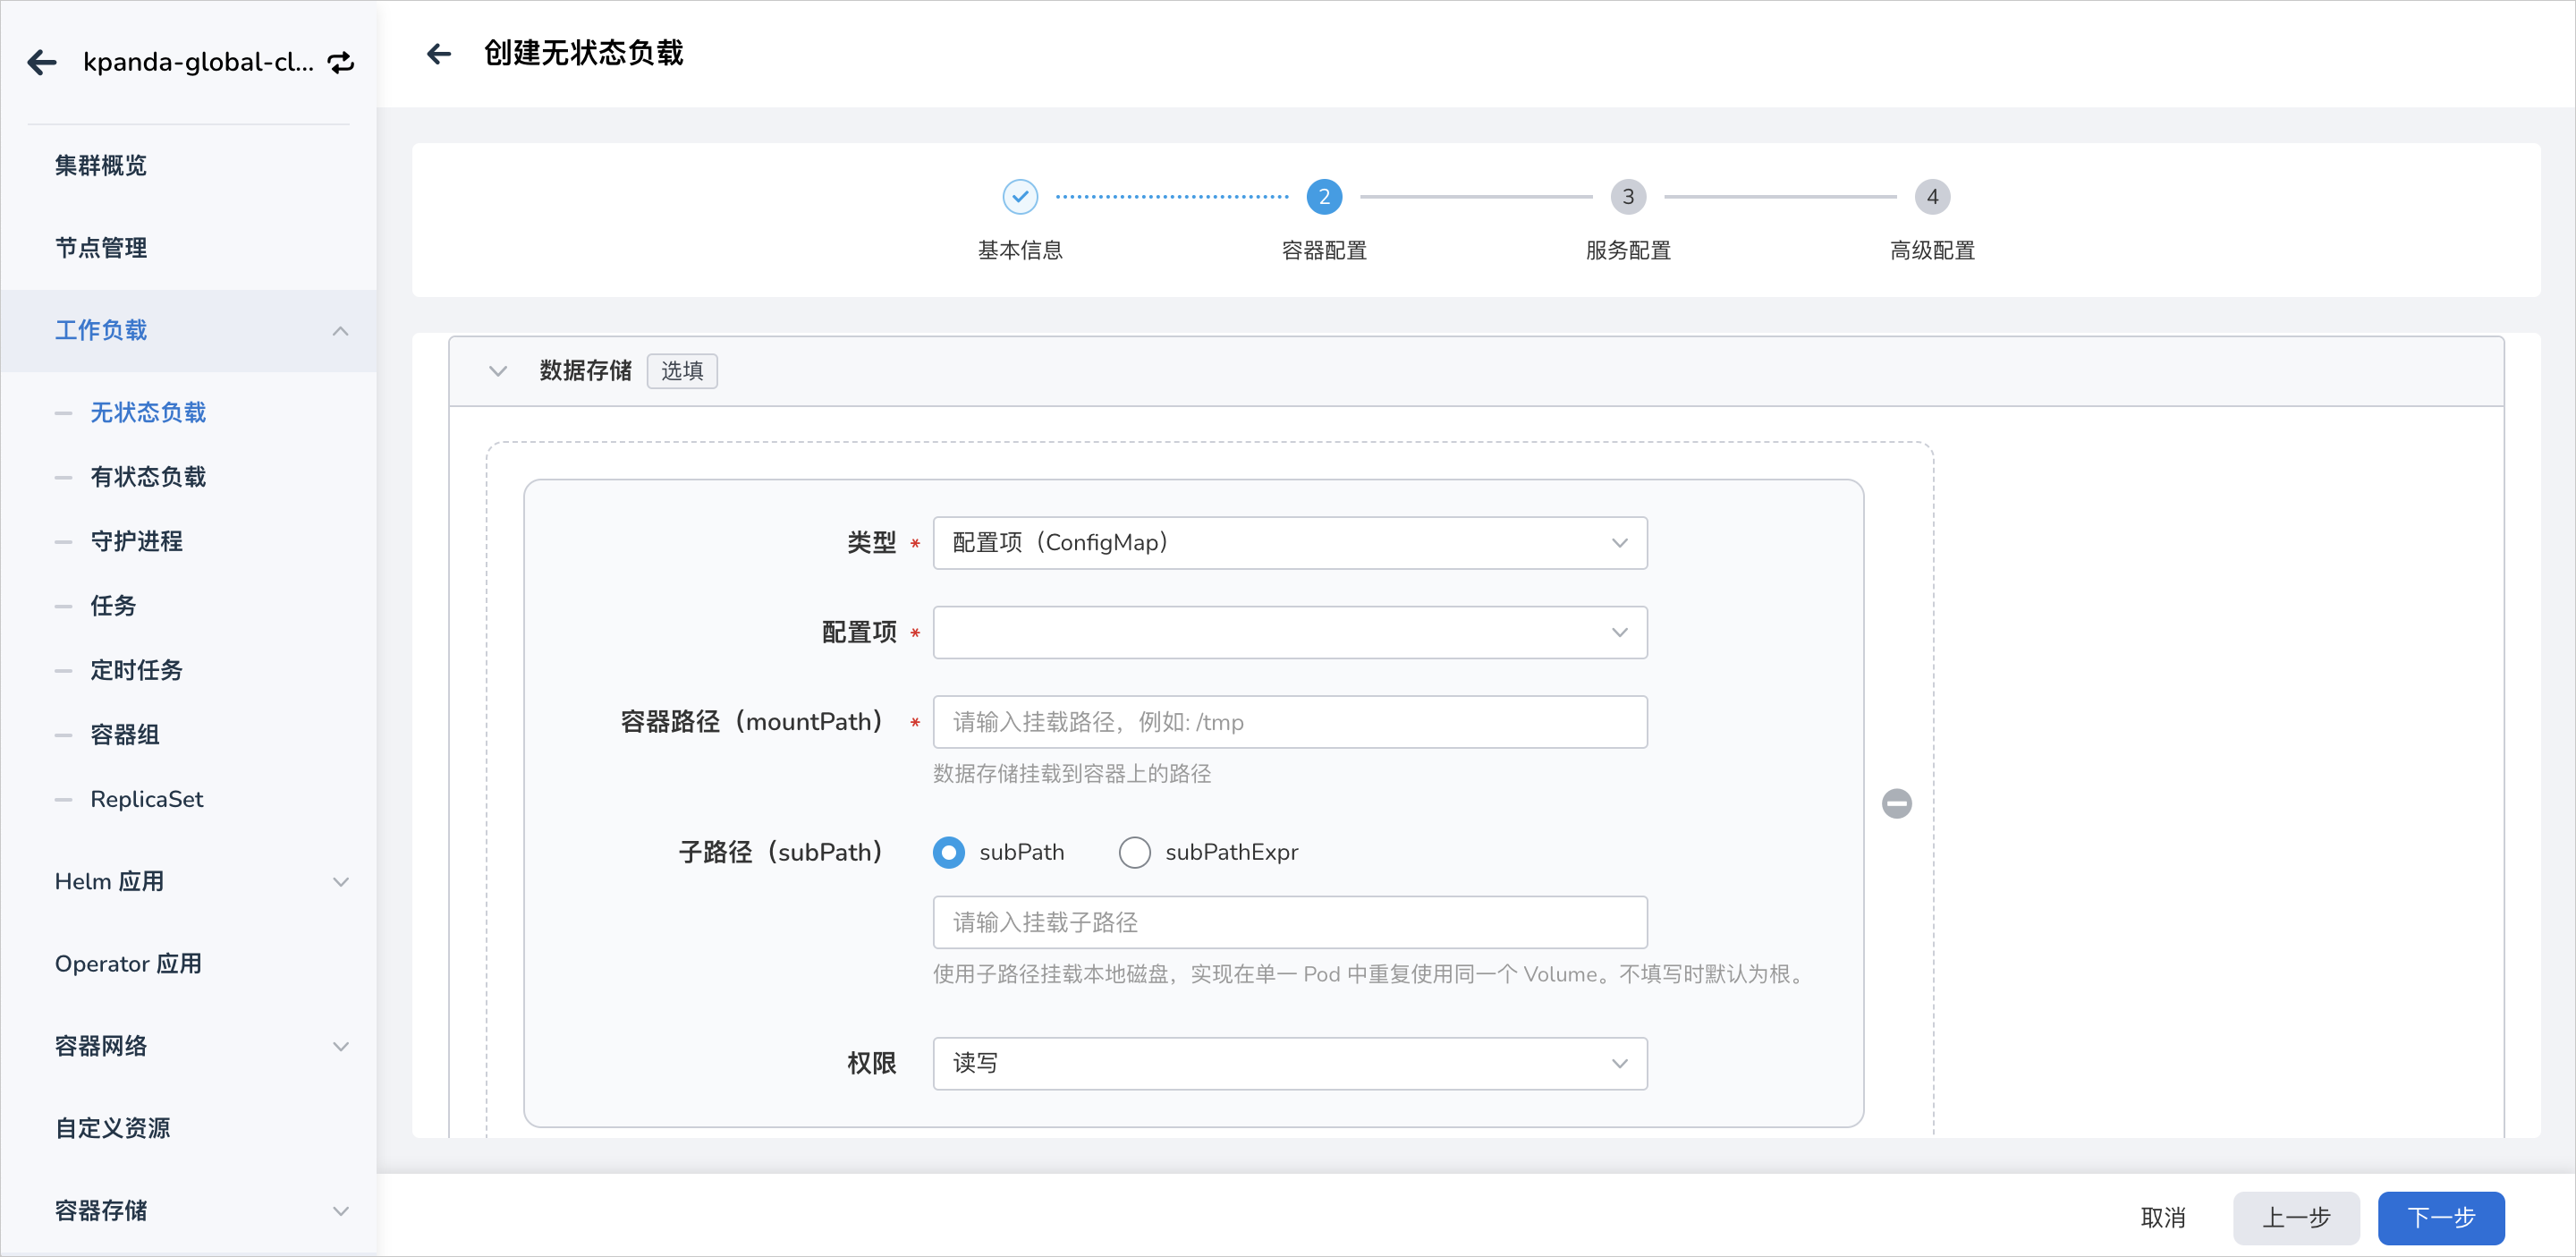2576x1257 pixels.
Task: Open the 权限 读写 dropdown
Action: coord(1290,1063)
